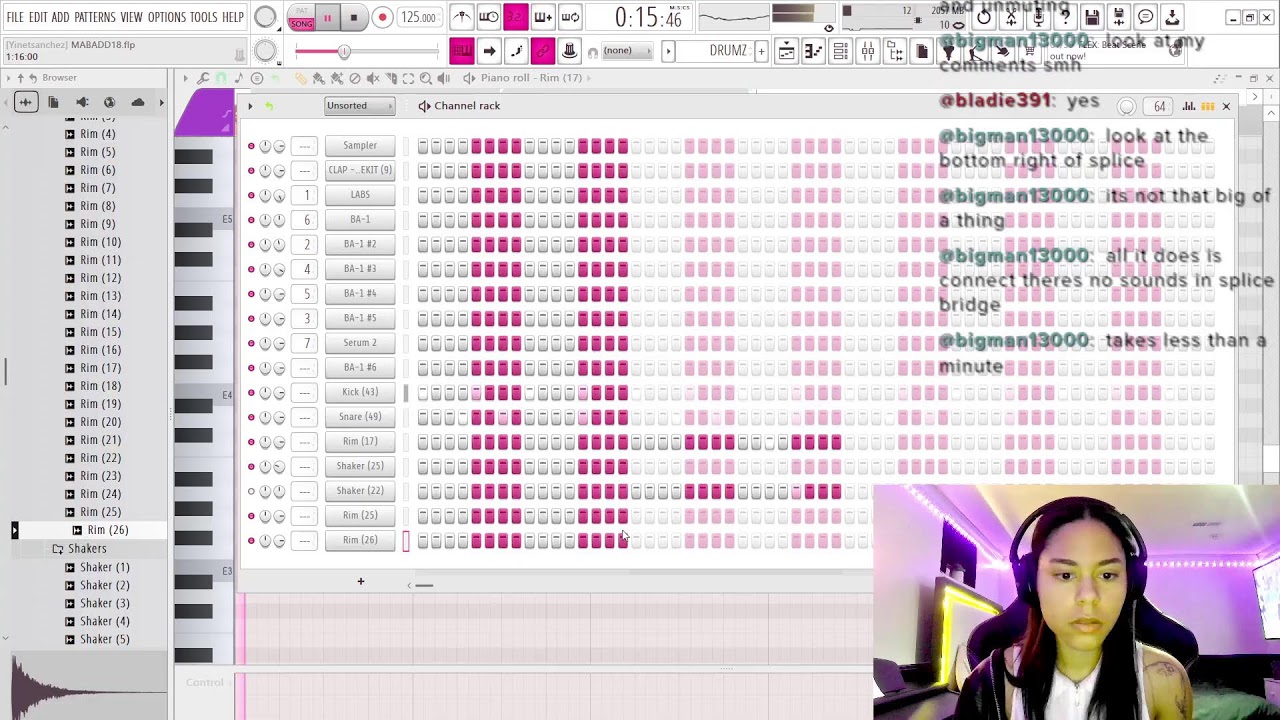This screenshot has width=1280, height=720.
Task: Toggle loop recording icon
Action: pos(570,17)
